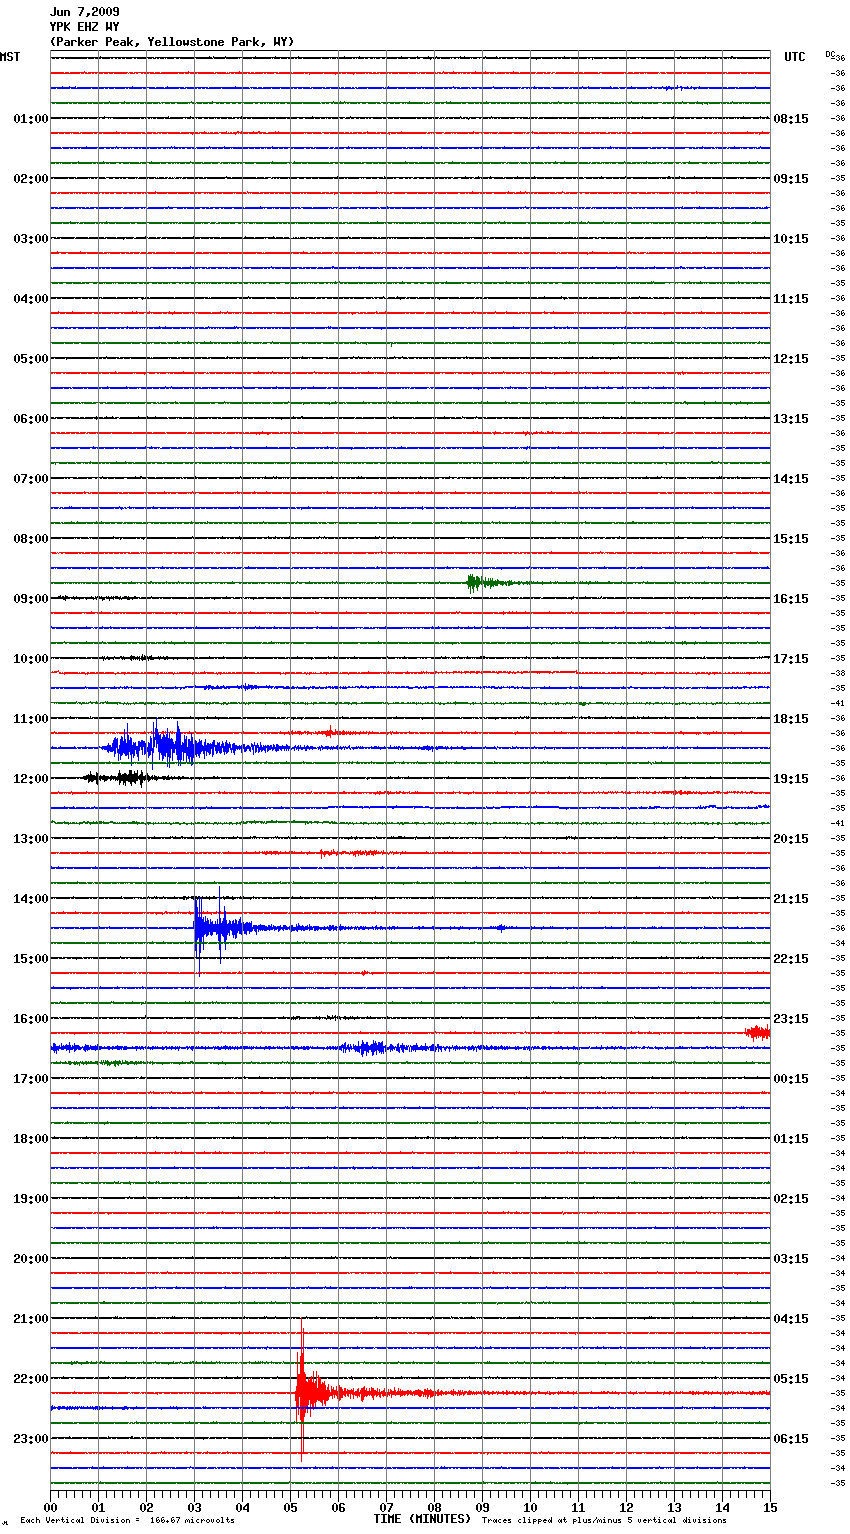This screenshot has height=1534, width=850.
Task: Select the '11:00' MST time label
Action: [30, 719]
